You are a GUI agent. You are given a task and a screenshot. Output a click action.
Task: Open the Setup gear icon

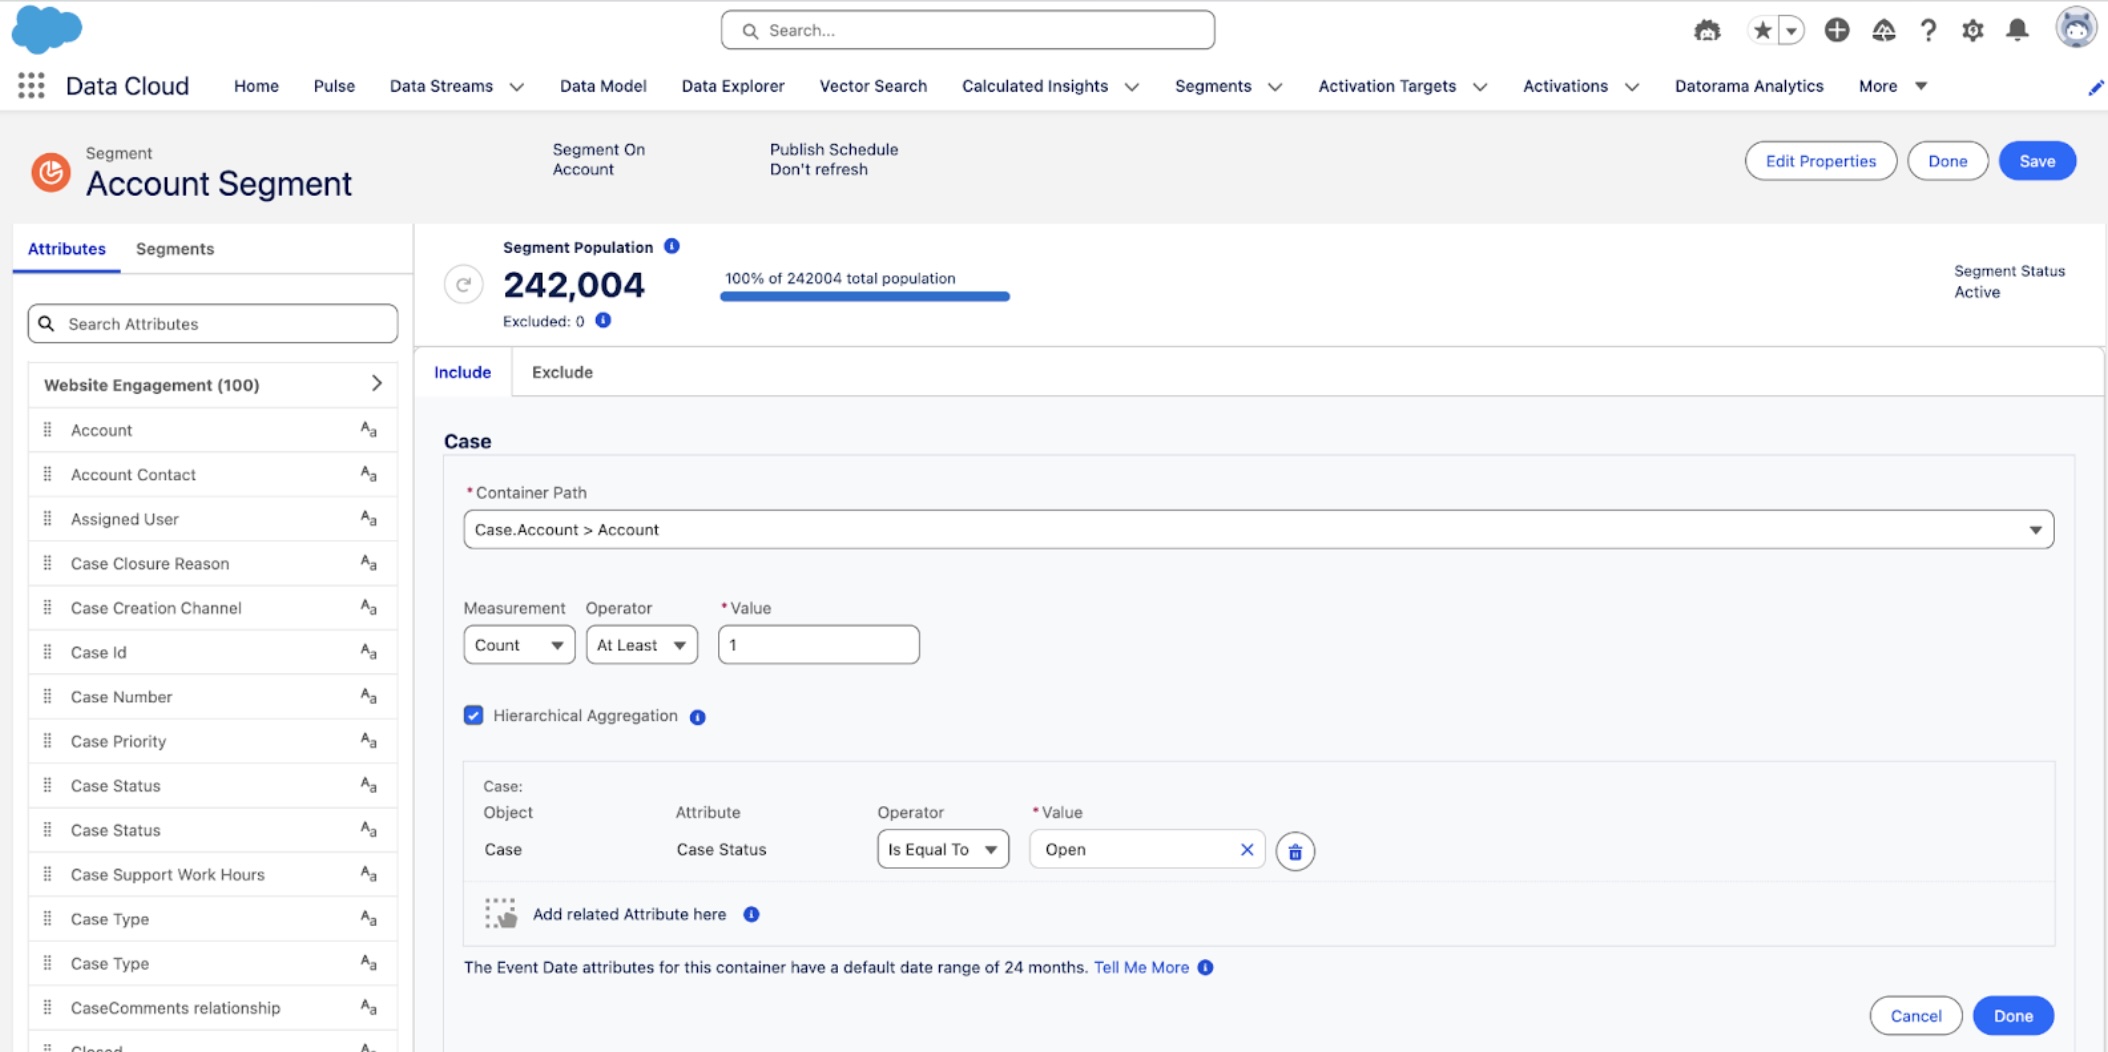pos(1973,31)
